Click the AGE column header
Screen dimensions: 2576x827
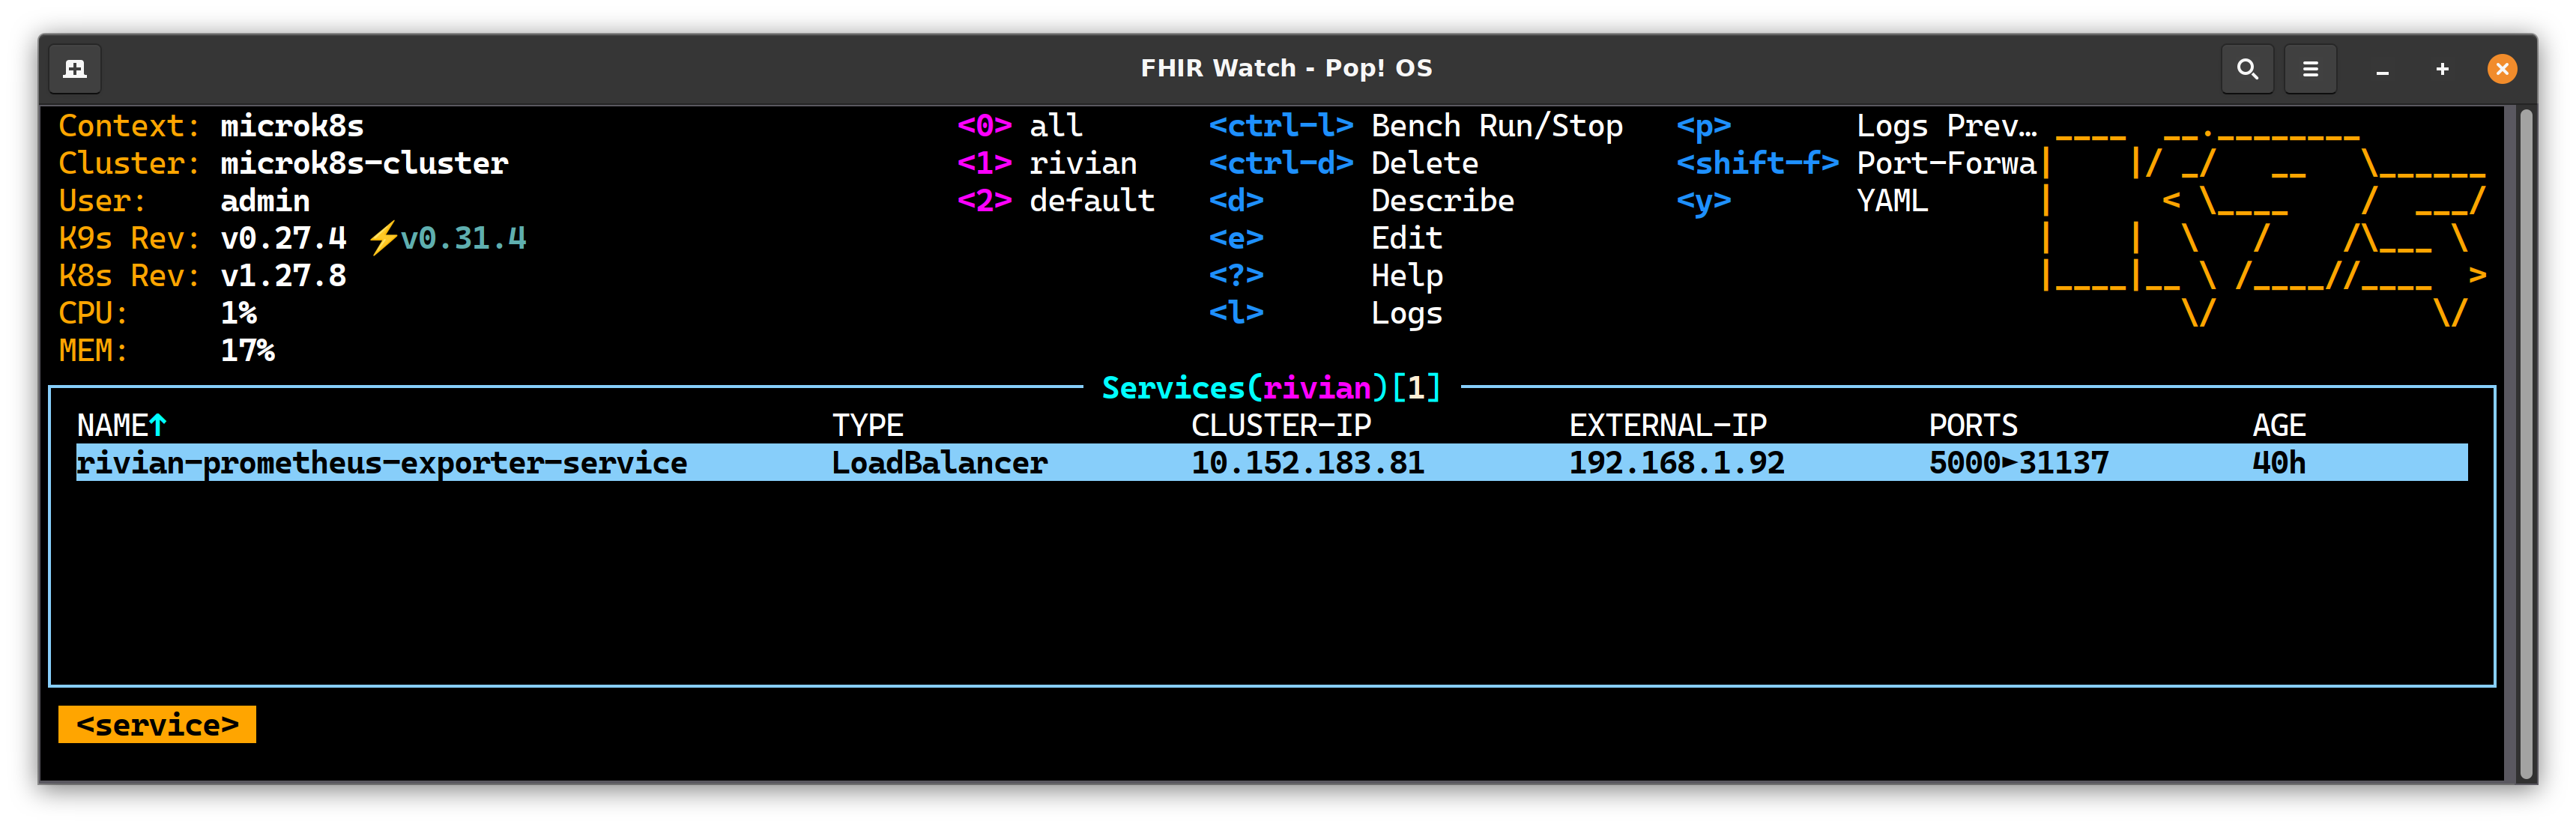(x=2278, y=425)
